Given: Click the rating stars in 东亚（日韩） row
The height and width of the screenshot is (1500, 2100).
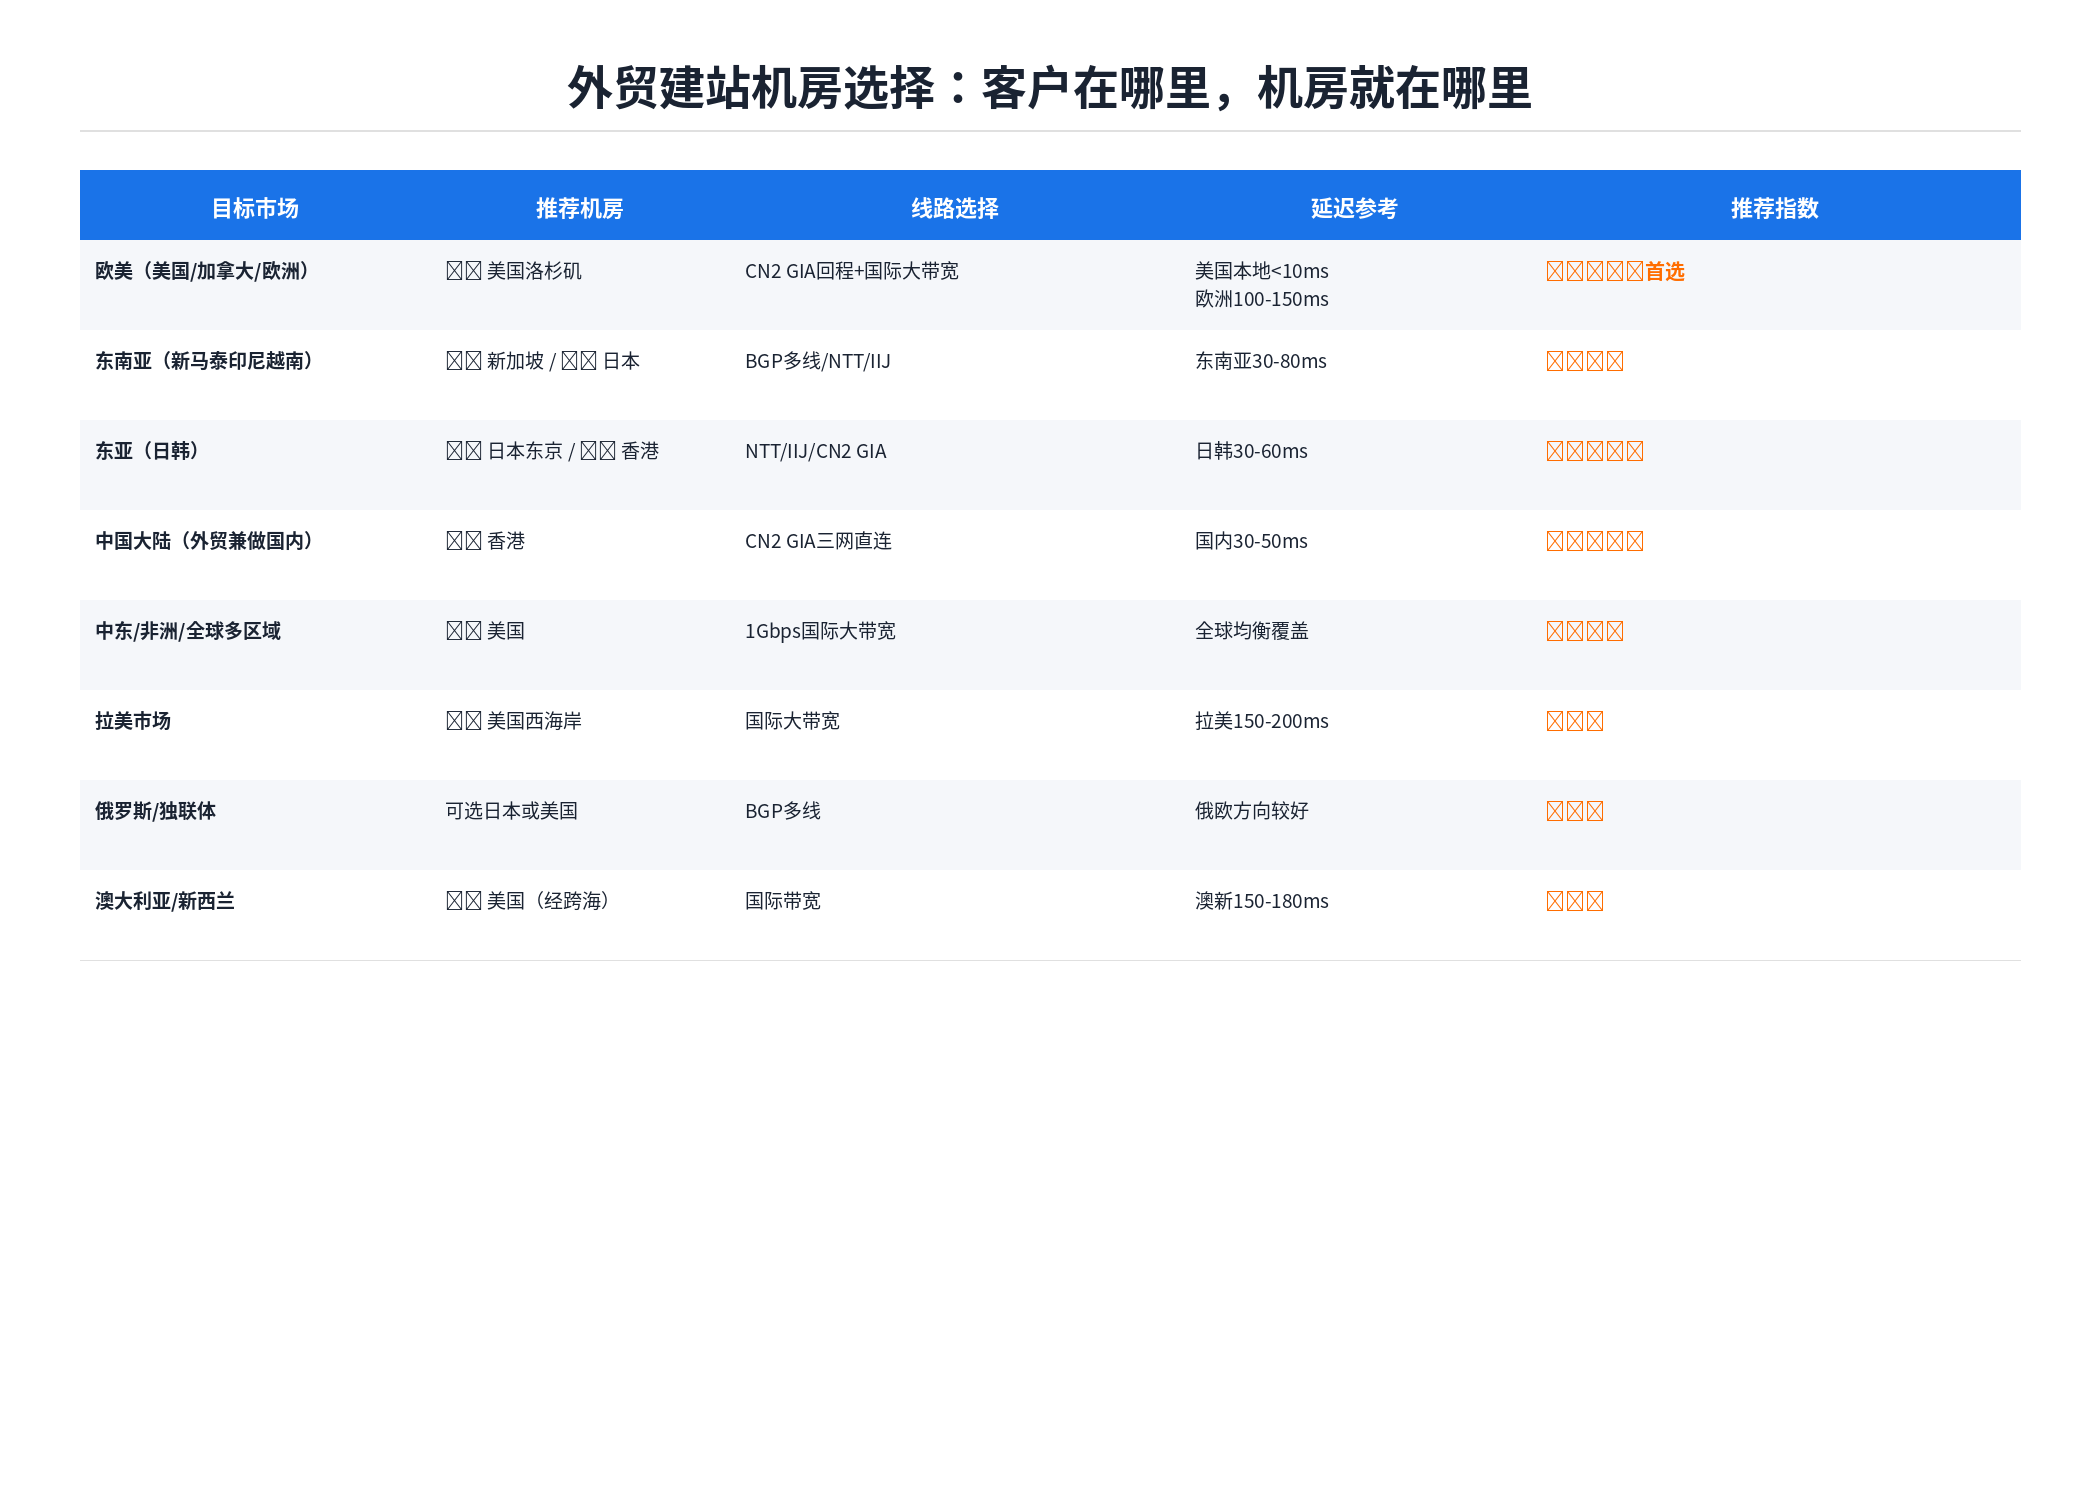Looking at the screenshot, I should pos(1595,451).
